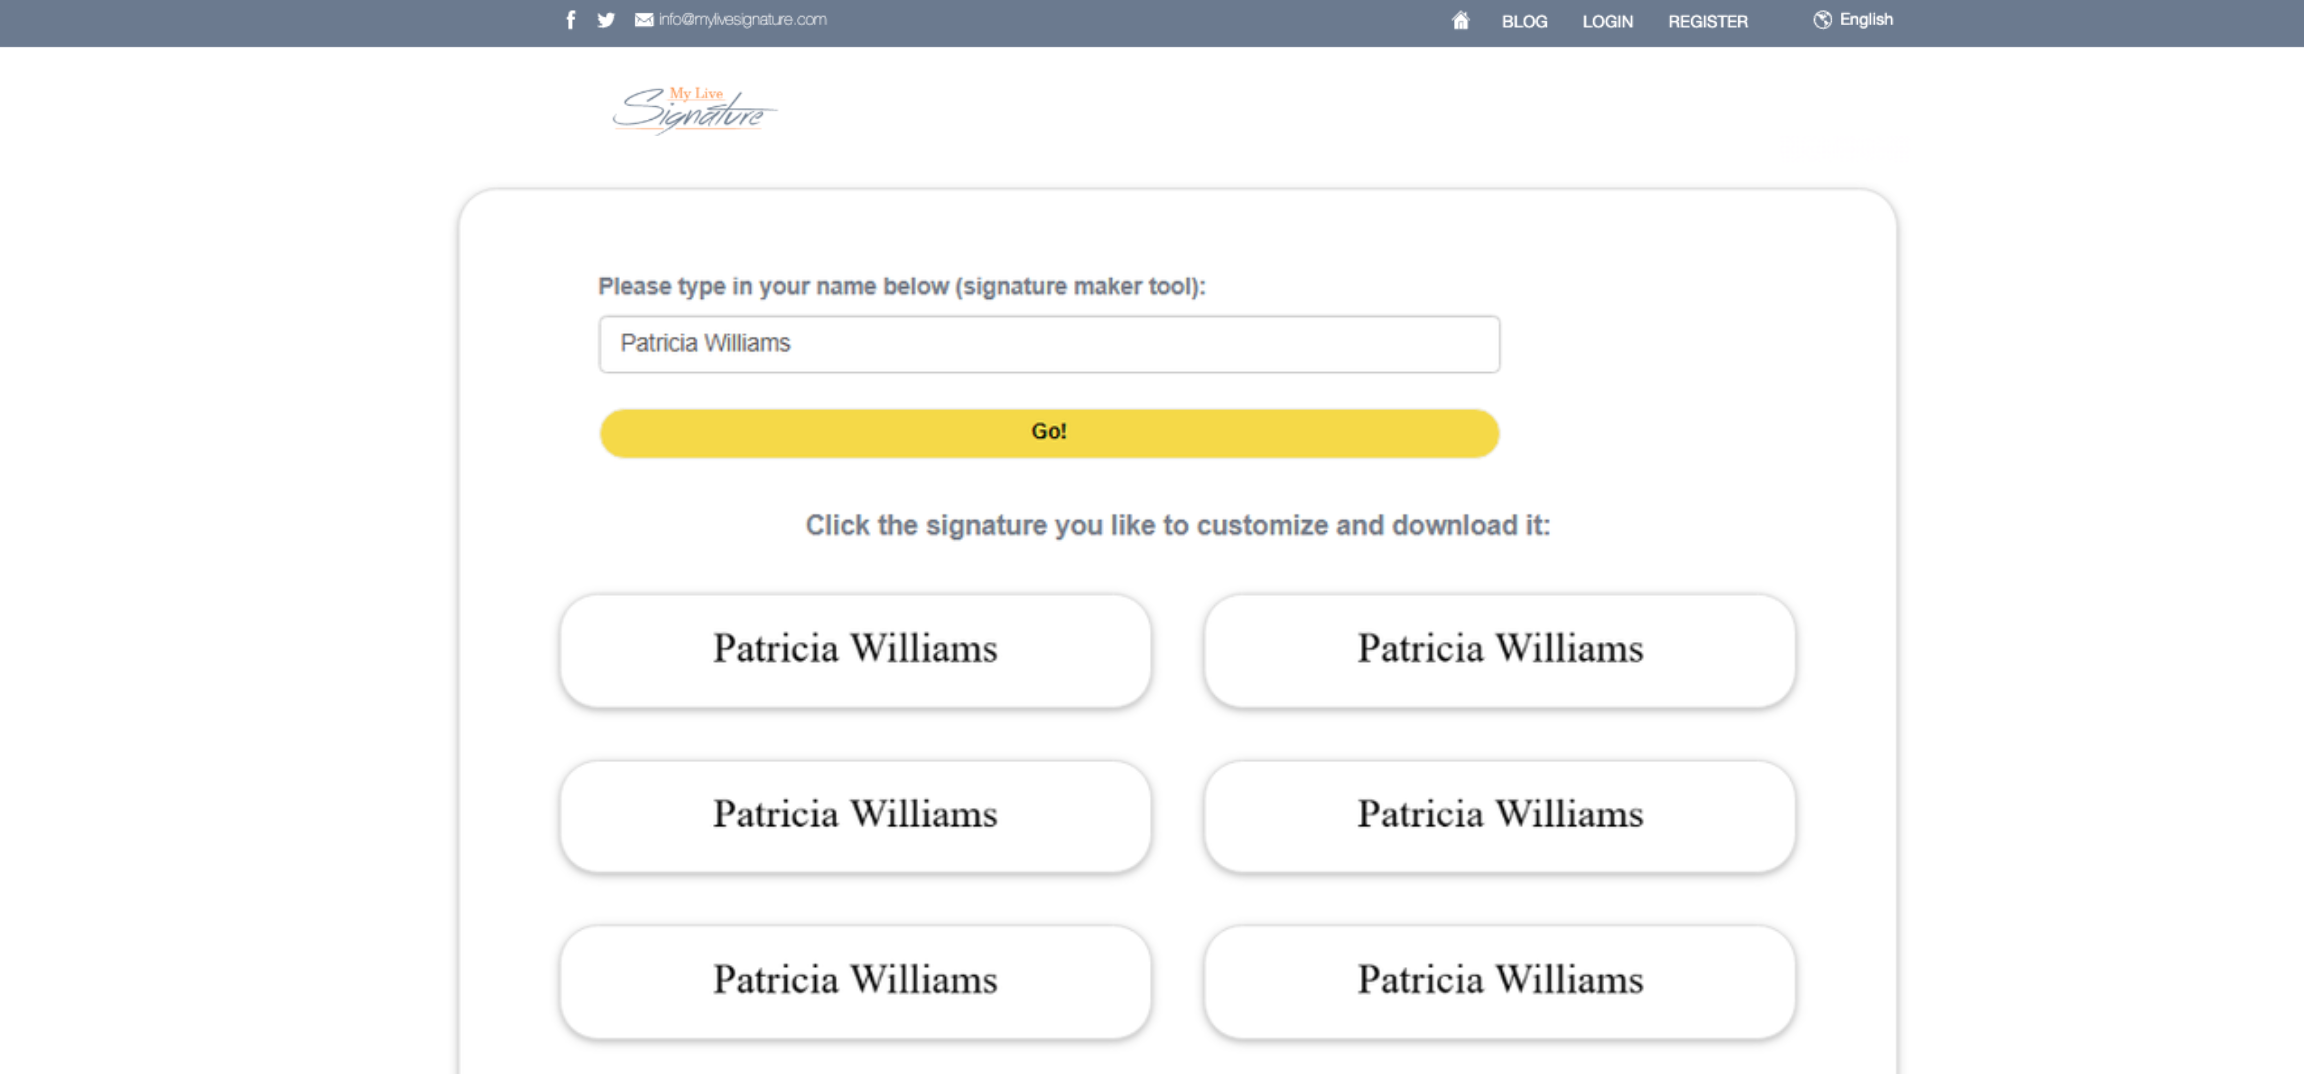Pick the bottom-right signature design
The height and width of the screenshot is (1074, 2304).
(1499, 981)
